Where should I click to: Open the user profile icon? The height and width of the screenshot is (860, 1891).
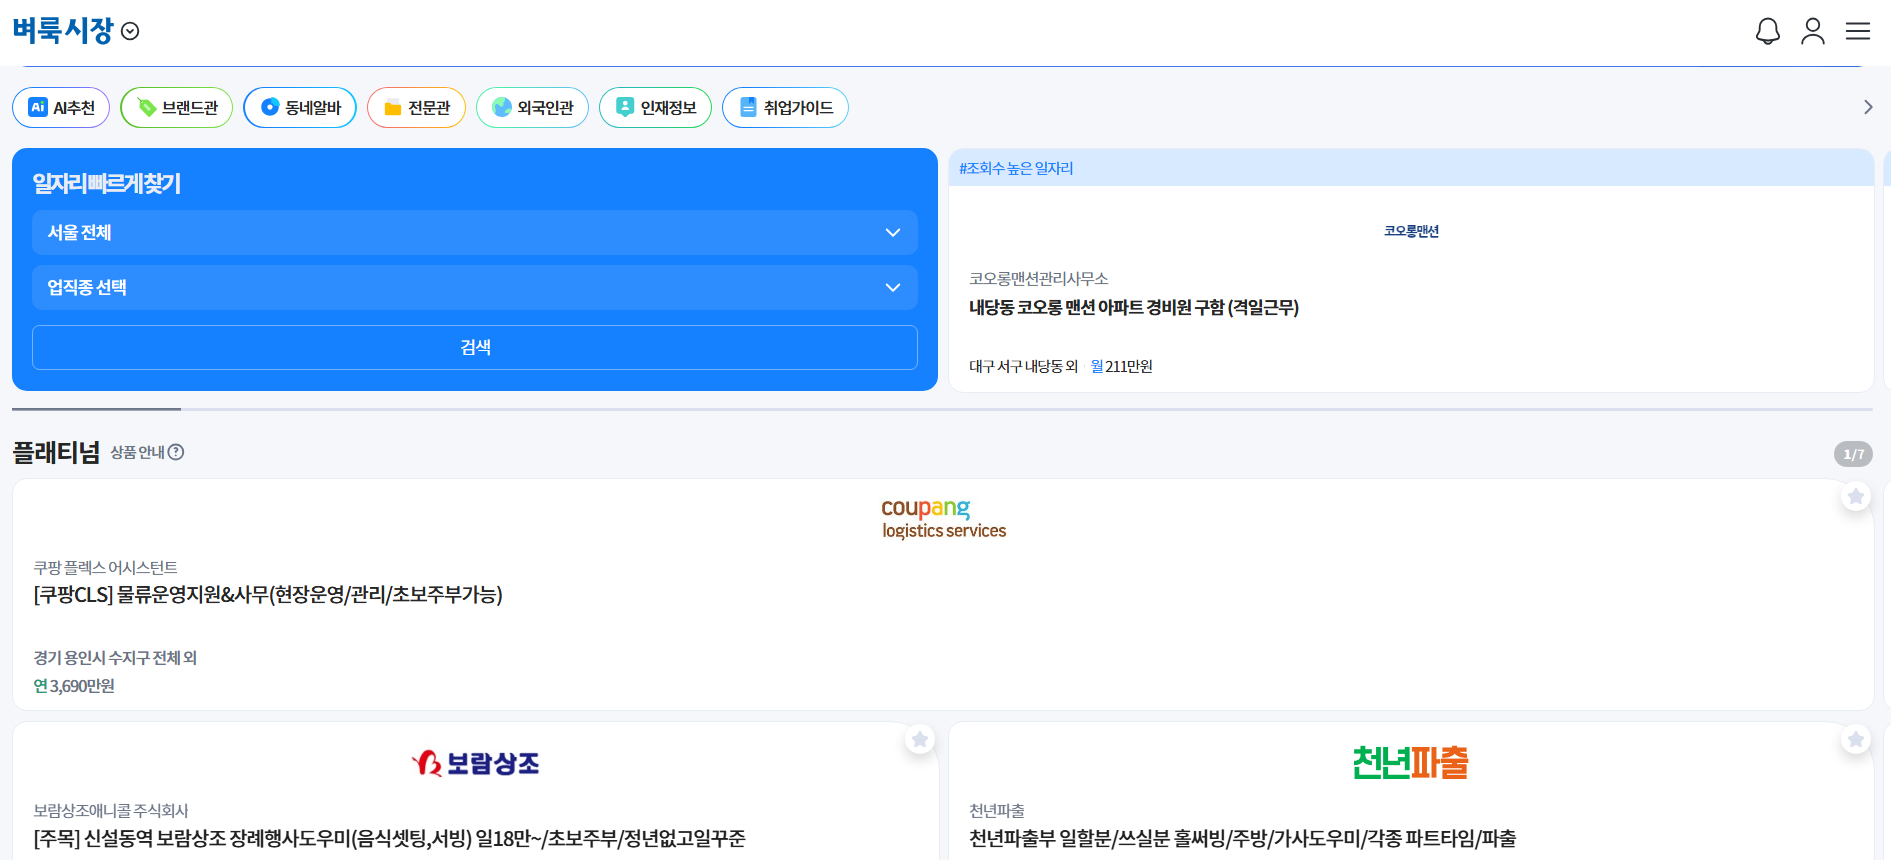(x=1812, y=31)
